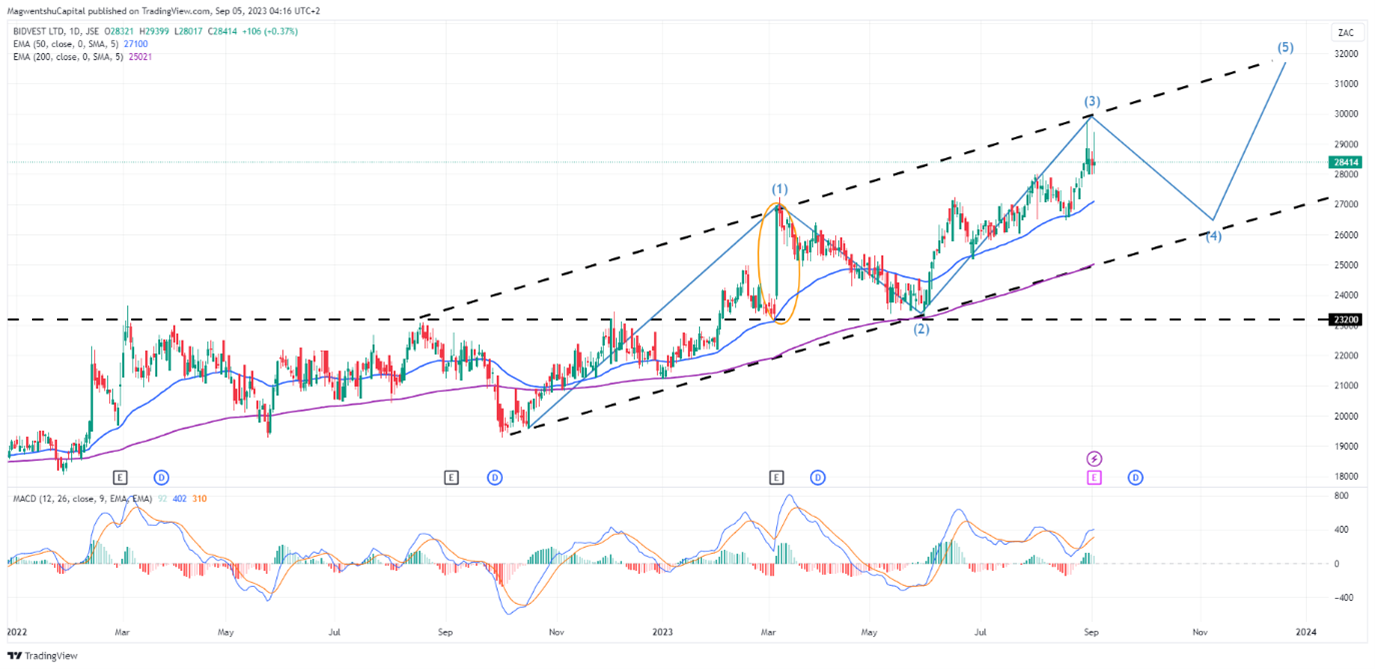The width and height of the screenshot is (1375, 669).
Task: Click the dividend D marker near April 2022
Action: [x=162, y=478]
